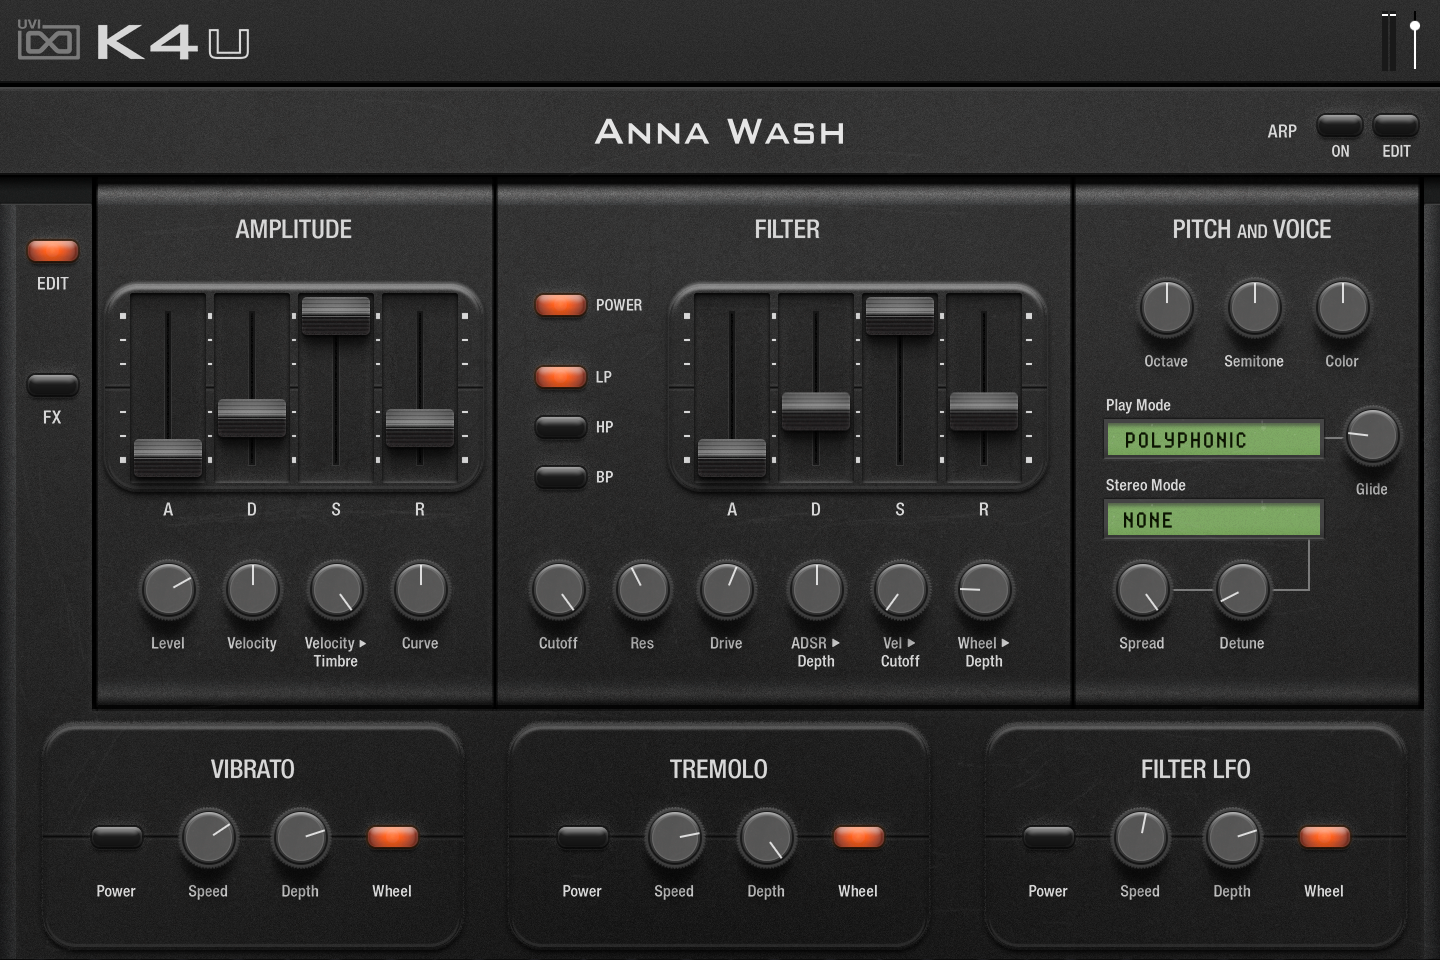
Task: Click the Glide knob
Action: click(x=1372, y=437)
